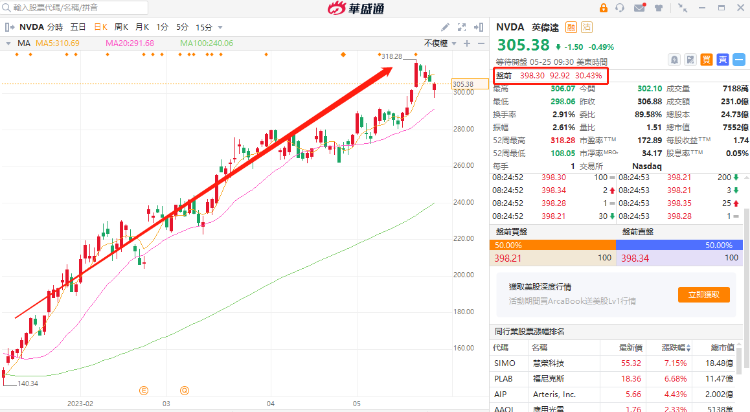
Task: Click the 立即獲取 button
Action: [x=704, y=295]
